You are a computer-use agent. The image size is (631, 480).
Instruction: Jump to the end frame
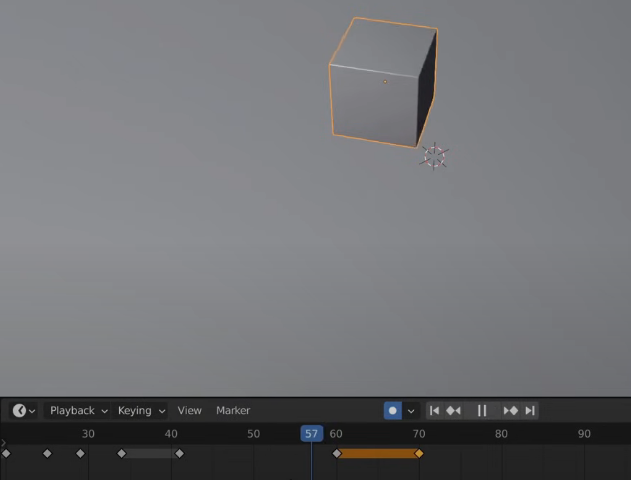click(x=530, y=410)
